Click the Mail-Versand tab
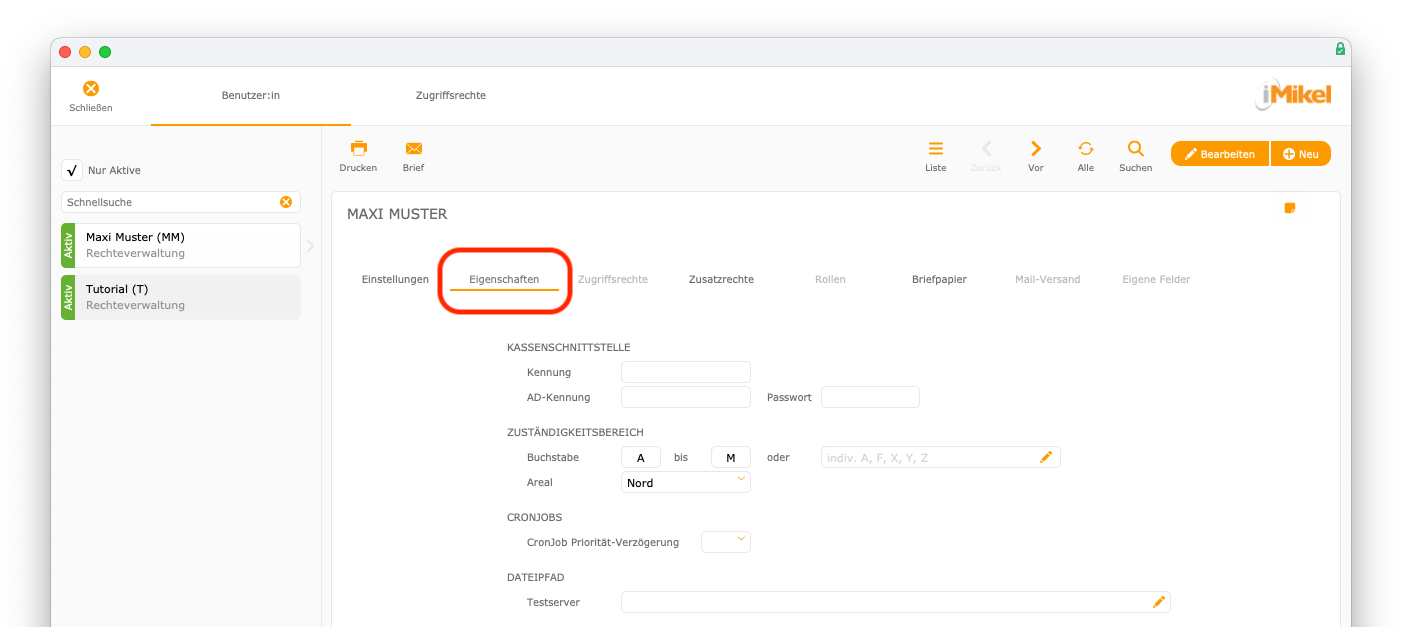1407x627 pixels. point(1048,279)
